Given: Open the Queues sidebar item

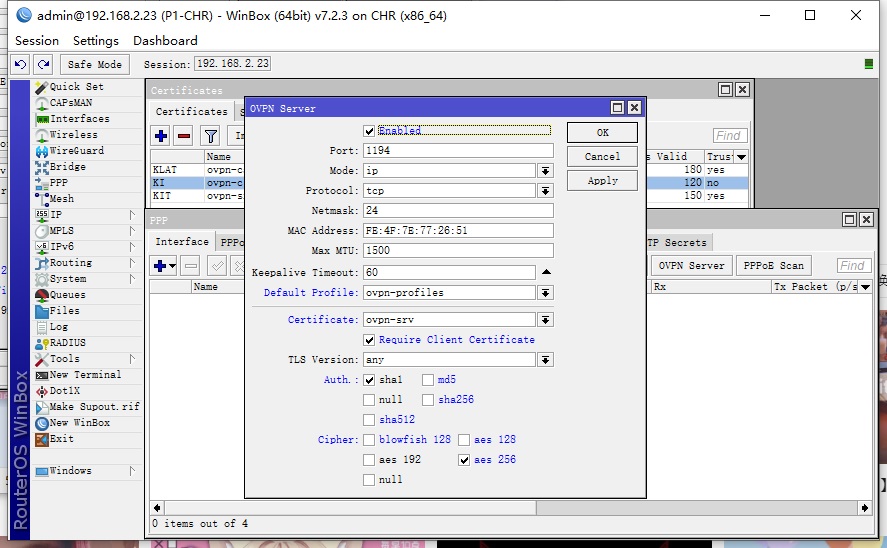Looking at the screenshot, I should coord(67,295).
